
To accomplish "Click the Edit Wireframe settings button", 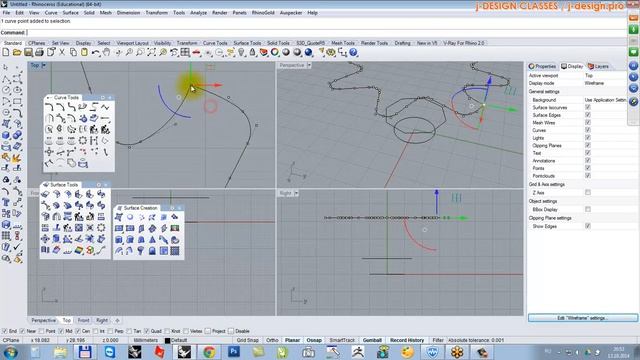I will pos(582,318).
